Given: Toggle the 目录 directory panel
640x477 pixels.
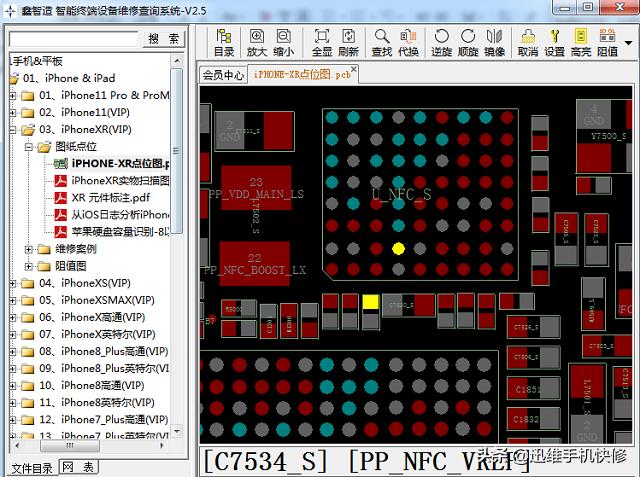Looking at the screenshot, I should point(224,42).
